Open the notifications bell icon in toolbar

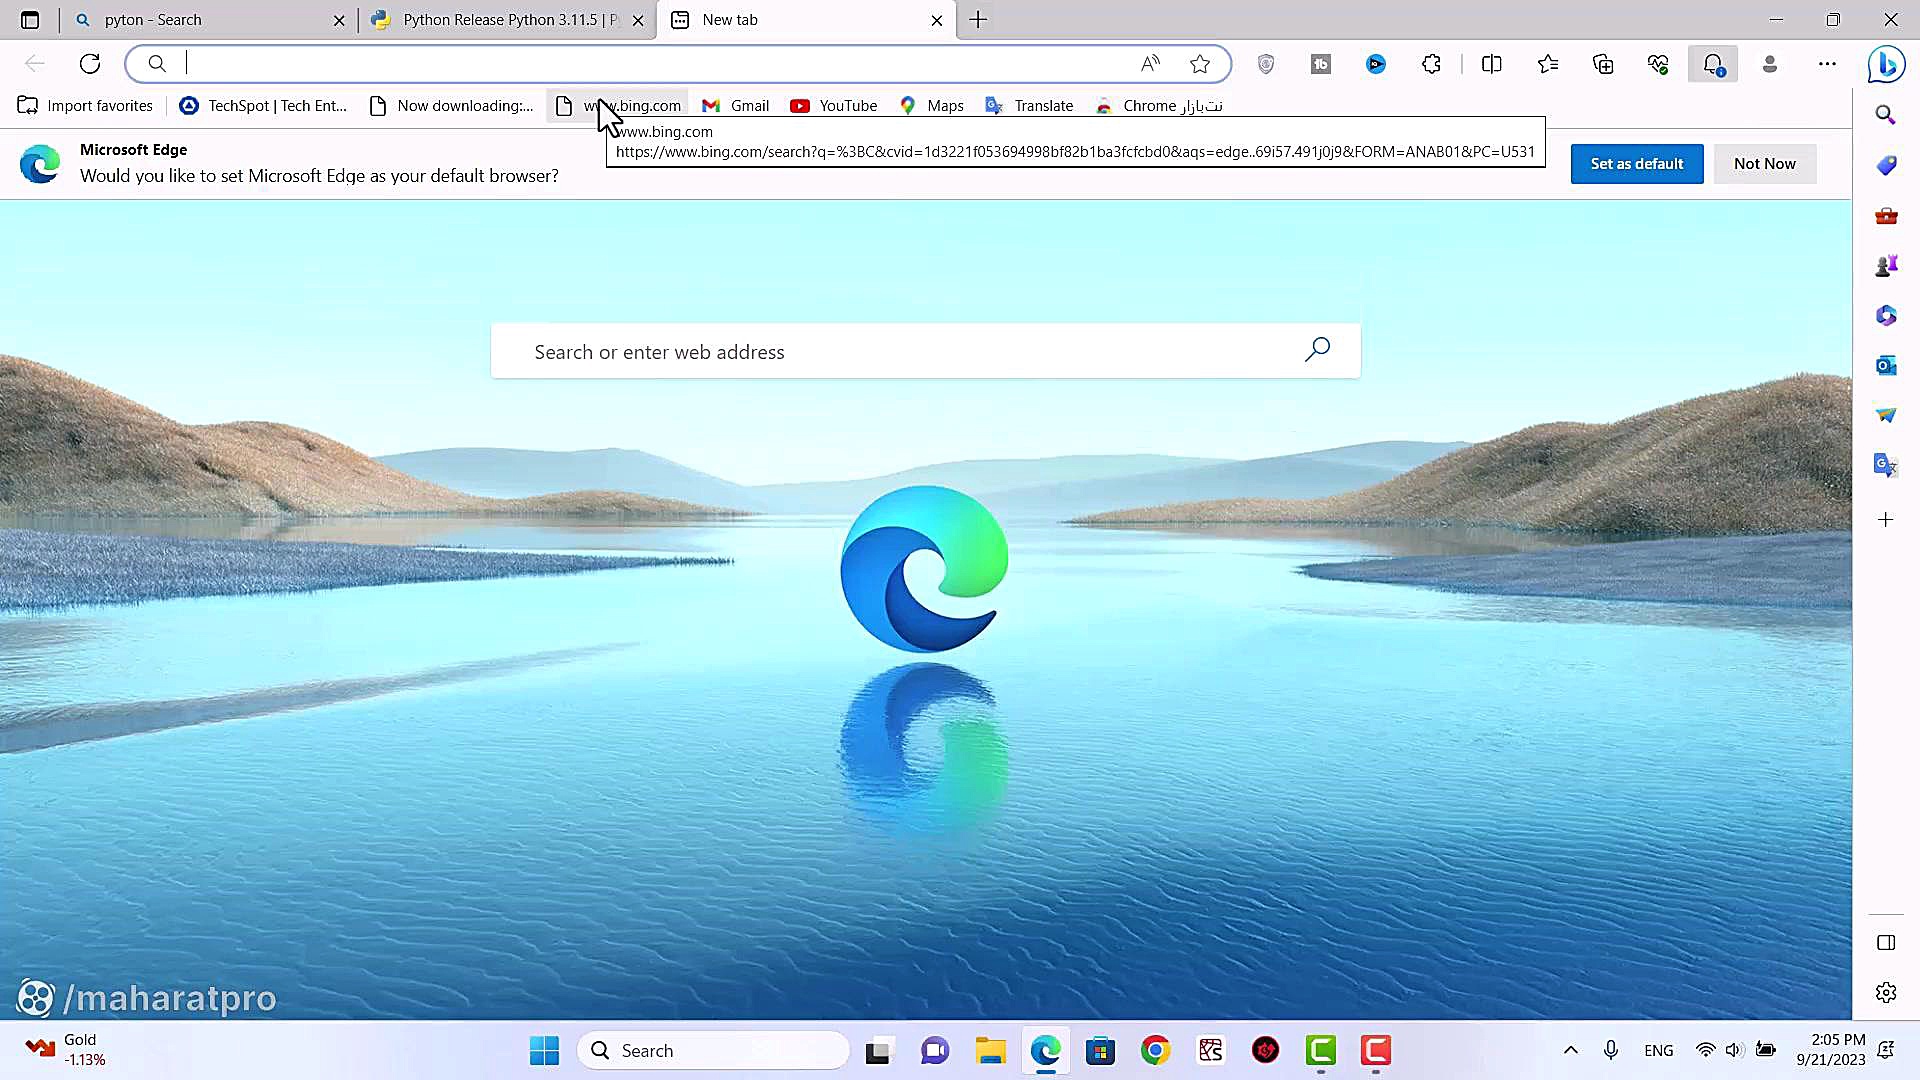click(1713, 64)
